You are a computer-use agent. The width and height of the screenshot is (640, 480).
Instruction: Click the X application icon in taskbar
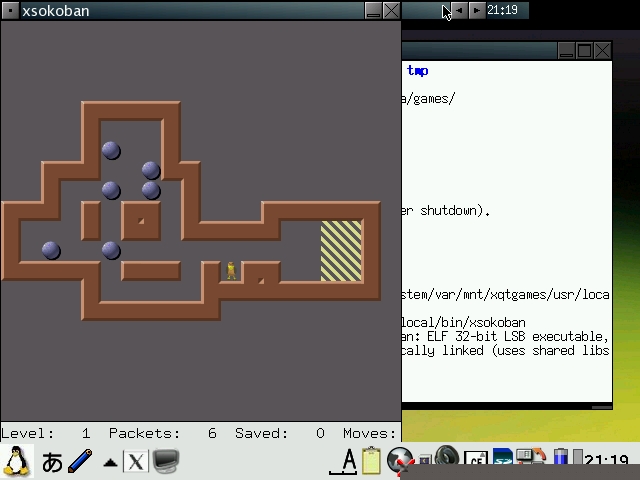click(x=135, y=461)
